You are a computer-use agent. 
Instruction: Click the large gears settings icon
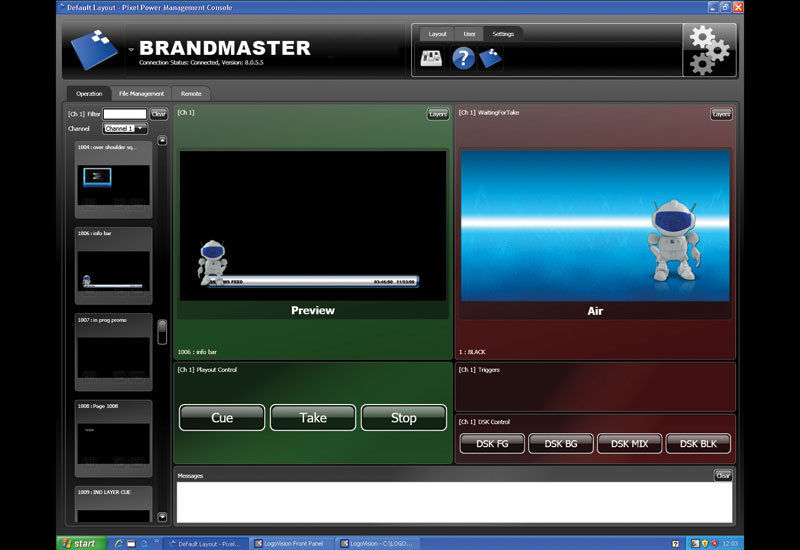point(709,50)
